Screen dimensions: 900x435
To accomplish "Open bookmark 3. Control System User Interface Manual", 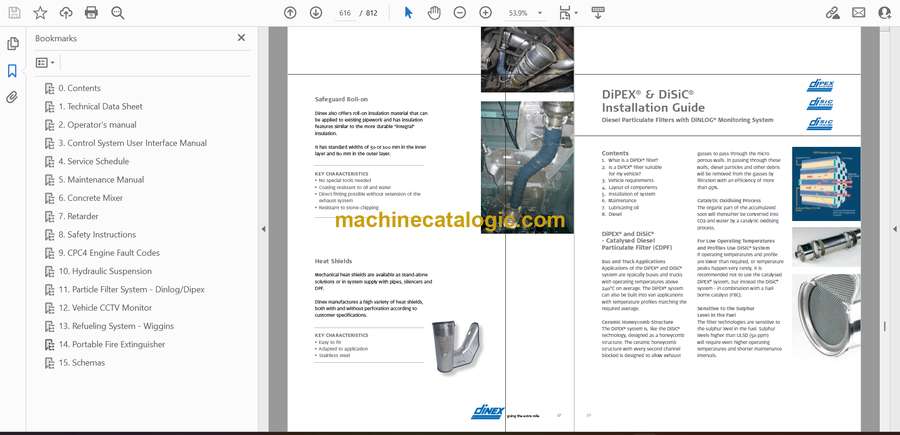I will point(133,143).
